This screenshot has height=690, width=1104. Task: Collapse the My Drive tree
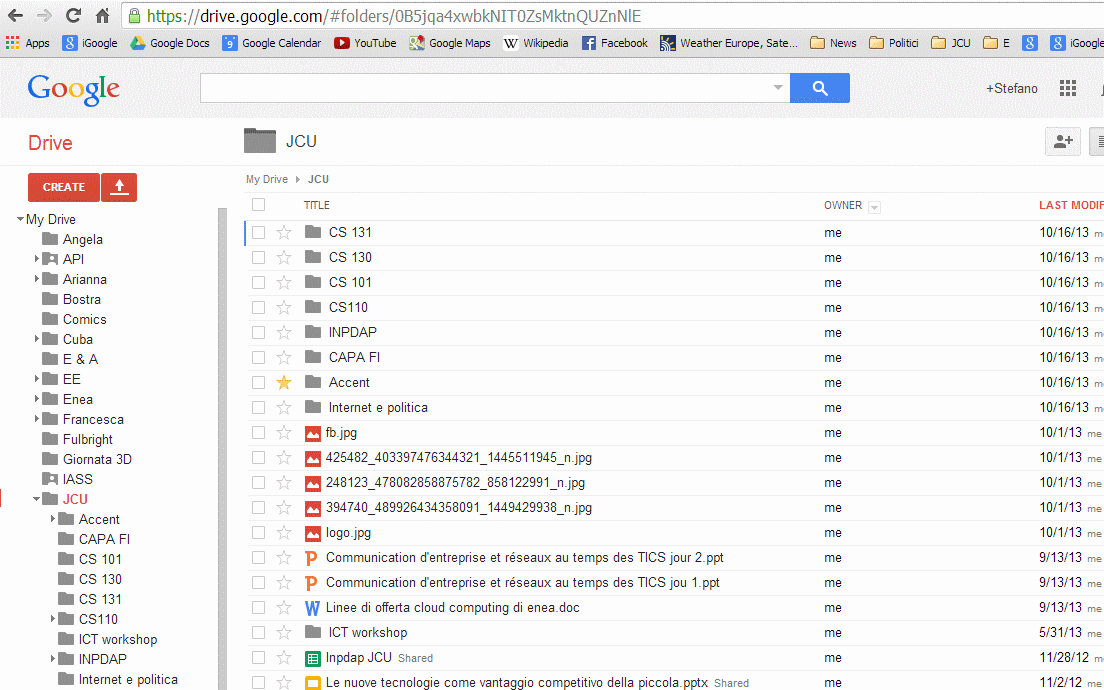pyautogui.click(x=20, y=219)
